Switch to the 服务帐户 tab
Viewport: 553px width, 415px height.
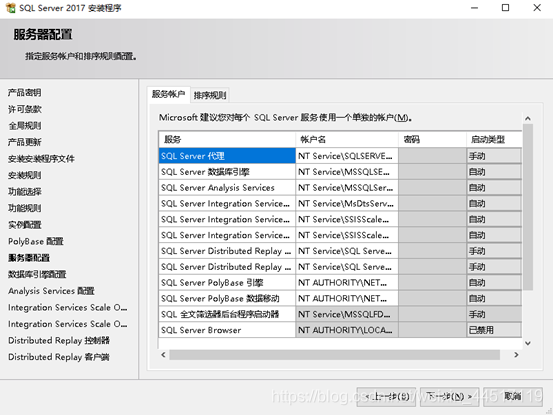pos(169,94)
